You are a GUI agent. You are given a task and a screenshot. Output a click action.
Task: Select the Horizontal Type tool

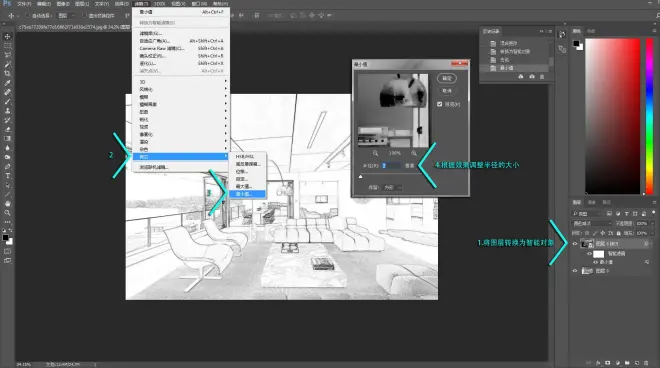[8, 176]
